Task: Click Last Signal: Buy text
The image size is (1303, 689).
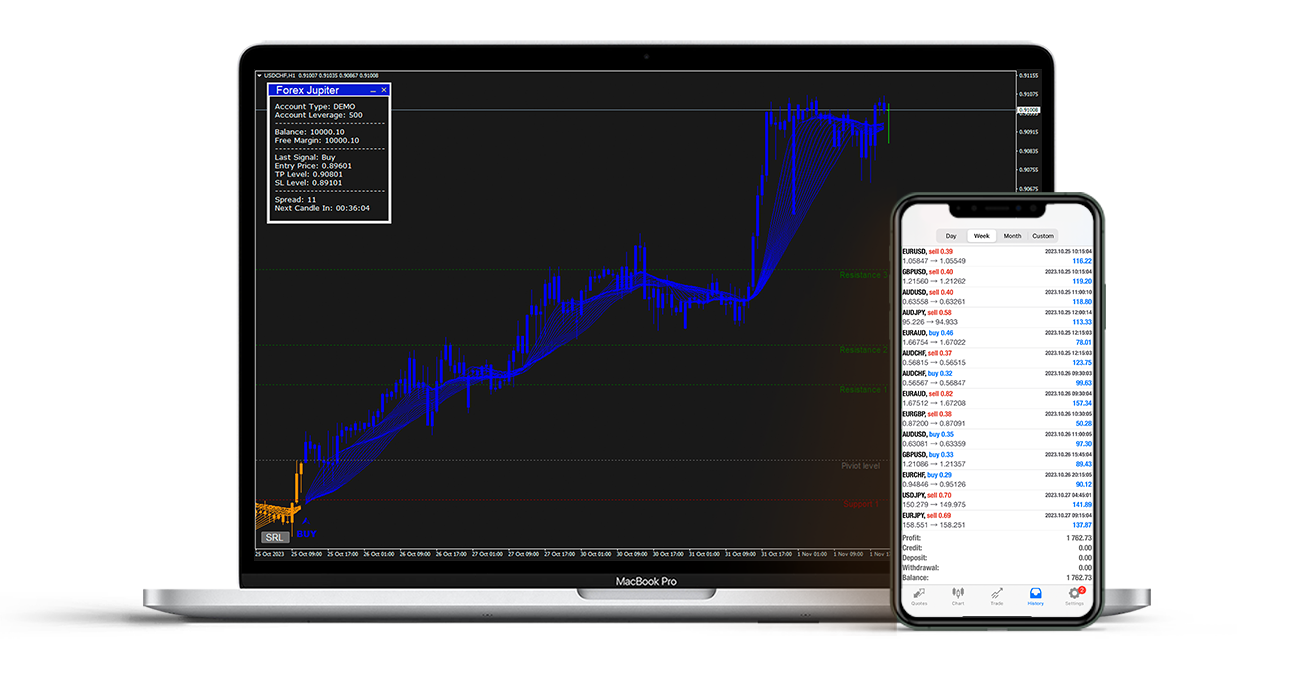Action: click(305, 157)
